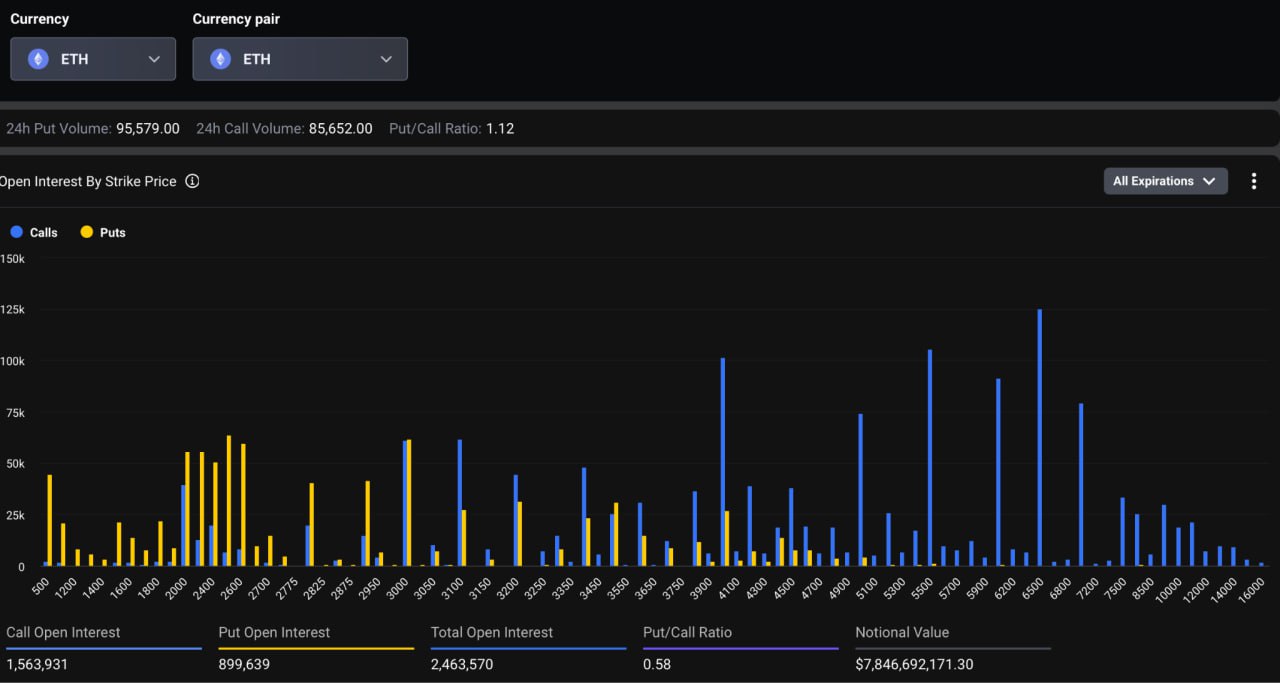Open the All Expirations dropdown
Image resolution: width=1280 pixels, height=683 pixels.
1165,181
